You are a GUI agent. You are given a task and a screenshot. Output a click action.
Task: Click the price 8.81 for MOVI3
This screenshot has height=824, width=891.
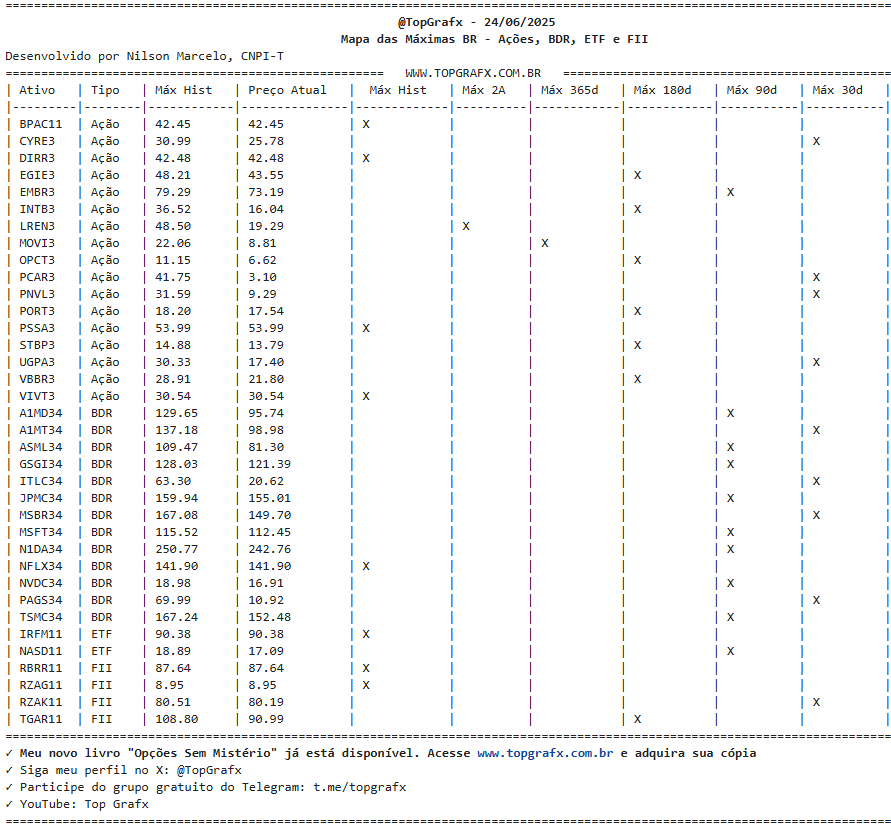pos(262,243)
